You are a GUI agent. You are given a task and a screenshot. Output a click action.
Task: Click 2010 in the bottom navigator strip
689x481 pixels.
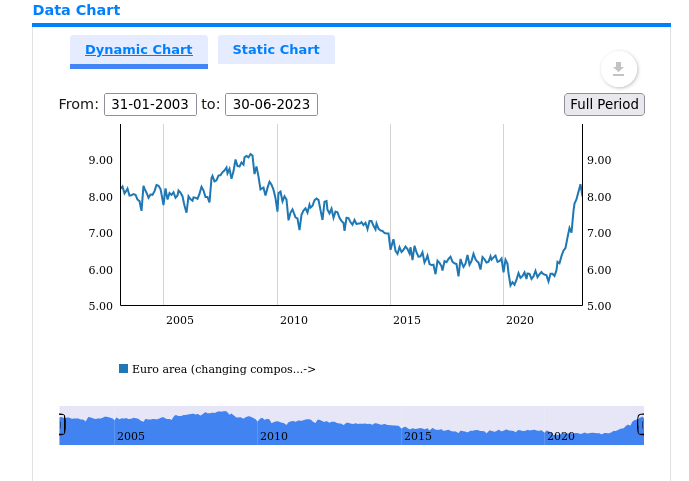(274, 436)
